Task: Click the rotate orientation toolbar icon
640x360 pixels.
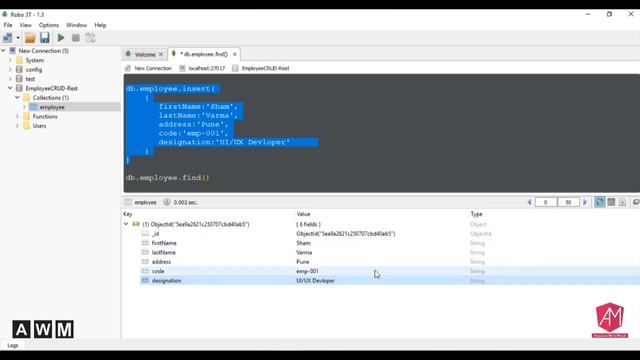Action: click(x=90, y=38)
